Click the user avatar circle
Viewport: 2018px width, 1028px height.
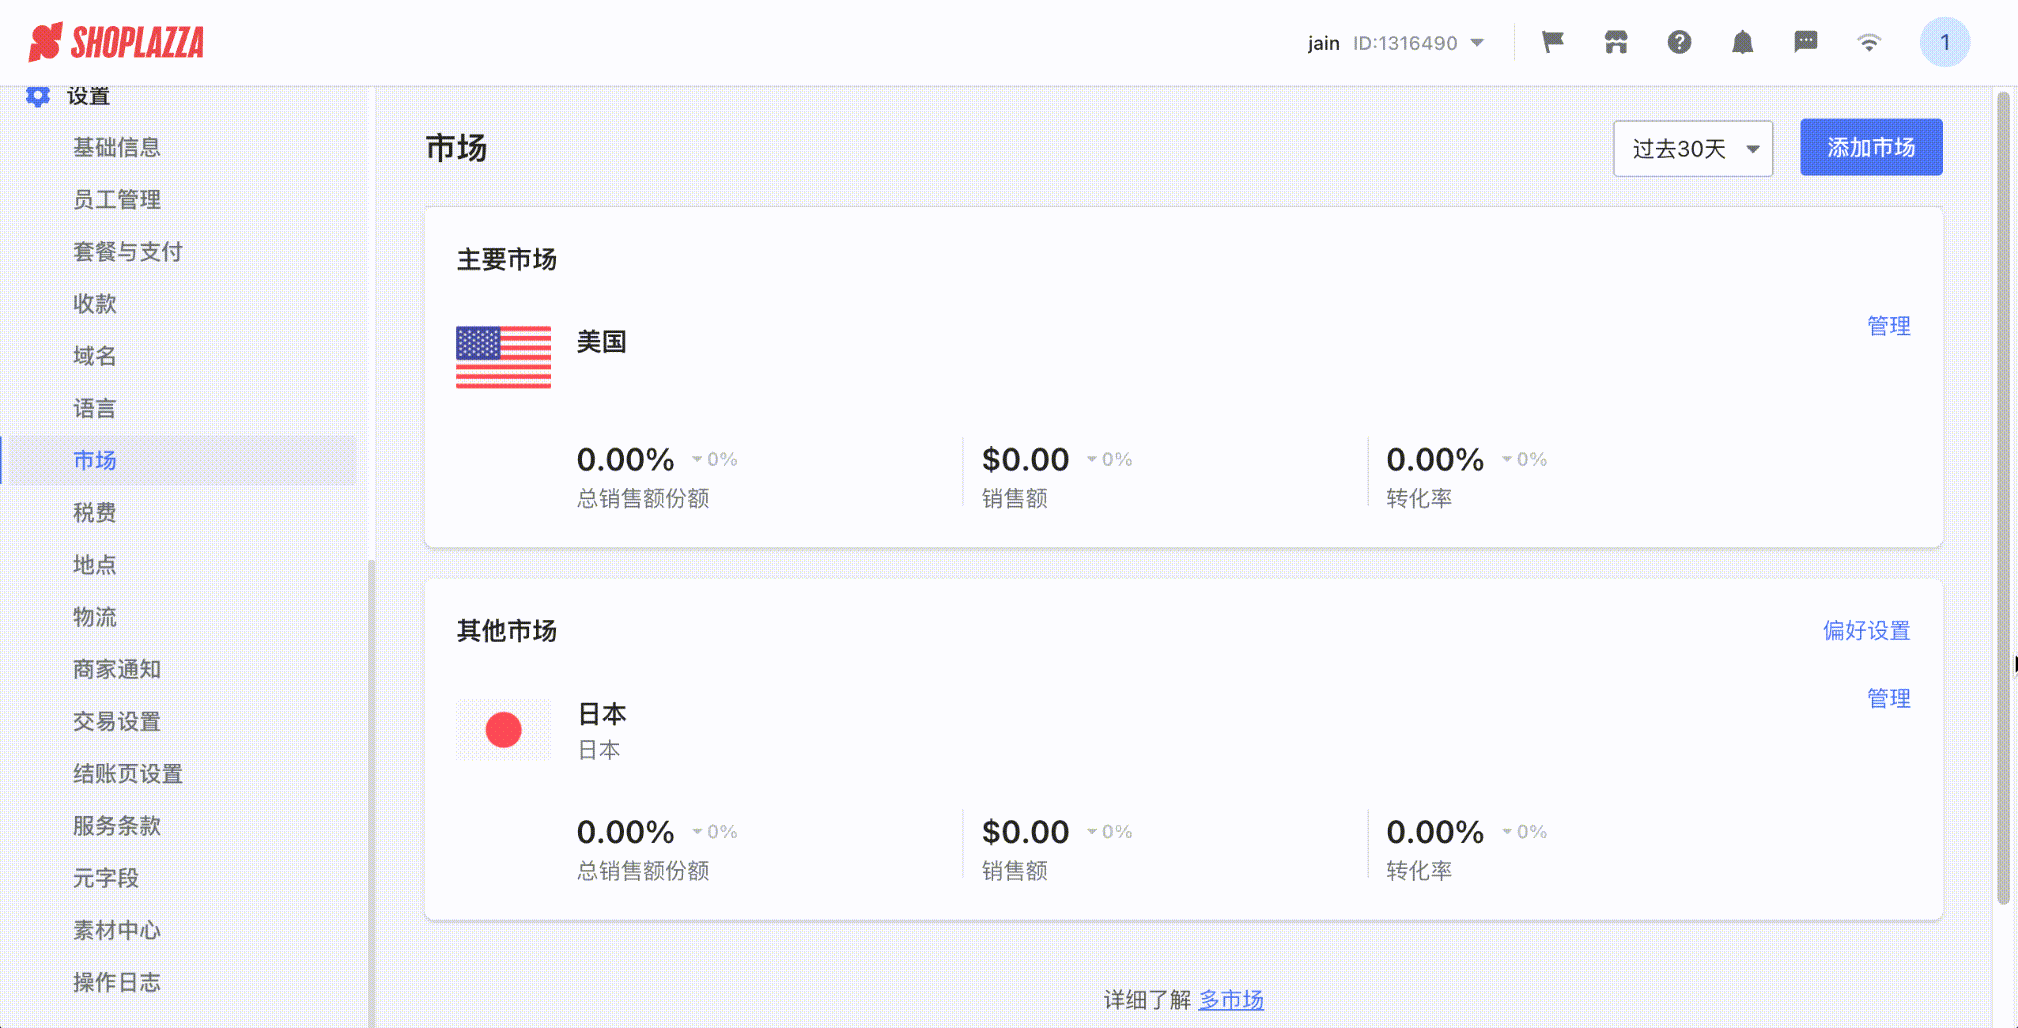1945,42
